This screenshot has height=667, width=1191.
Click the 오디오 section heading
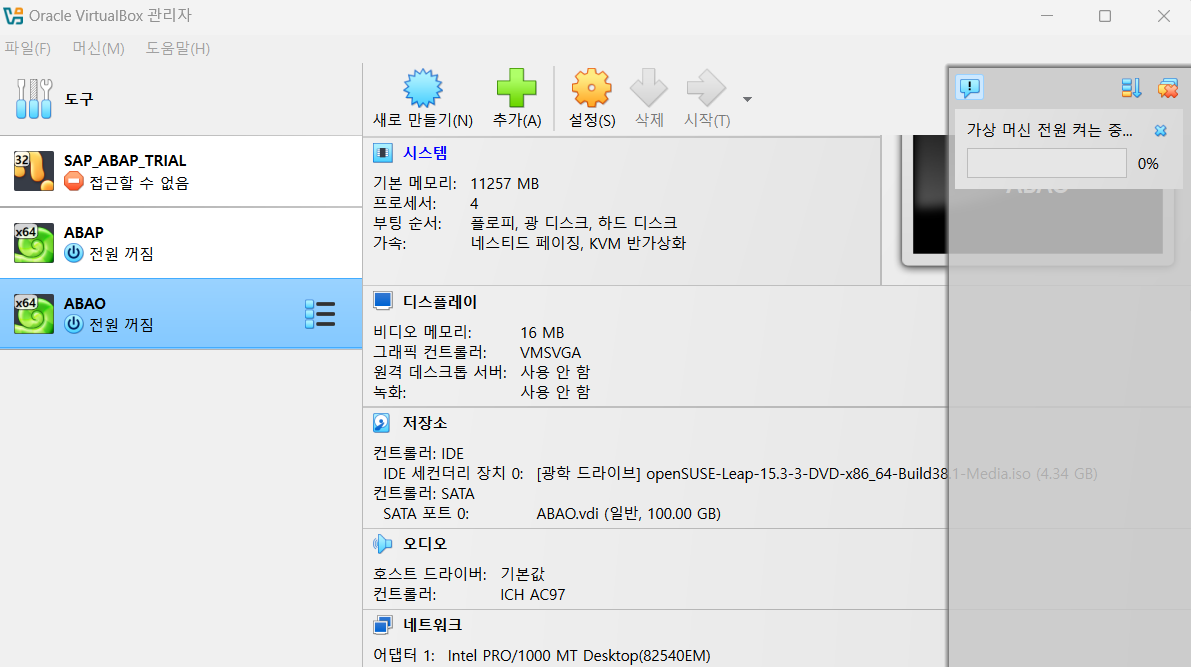425,544
